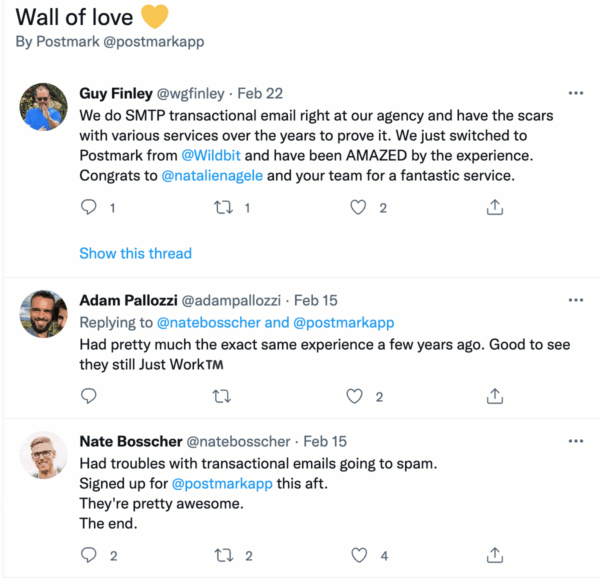The width and height of the screenshot is (600, 578).
Task: Retweet Nate Bosscher's tweet
Action: [x=224, y=555]
